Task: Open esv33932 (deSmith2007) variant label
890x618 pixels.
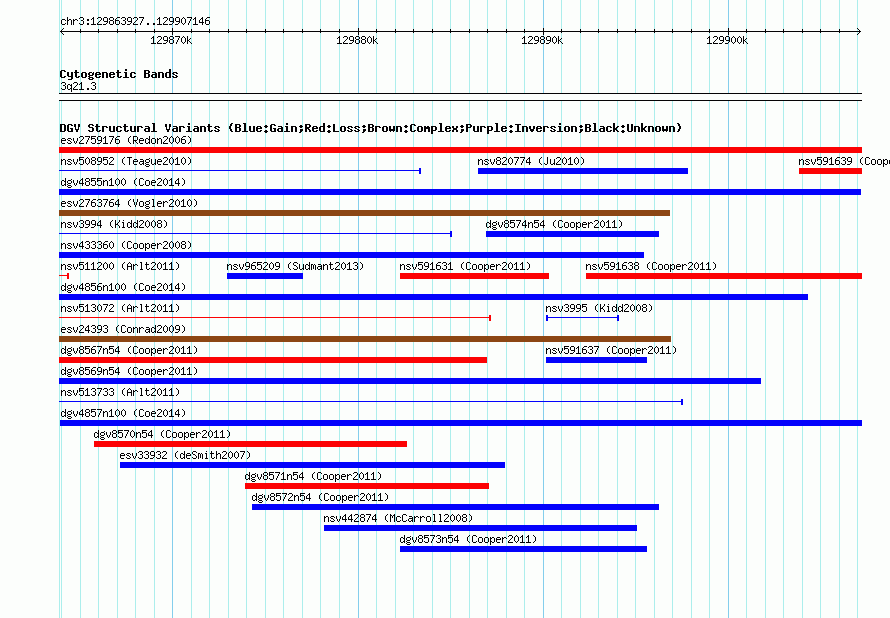Action: (x=185, y=455)
